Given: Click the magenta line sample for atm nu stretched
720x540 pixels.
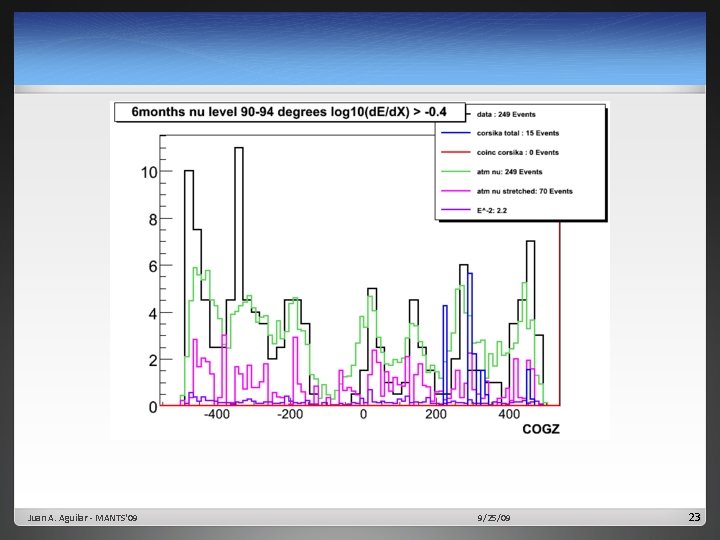Looking at the screenshot, I should coord(456,191).
